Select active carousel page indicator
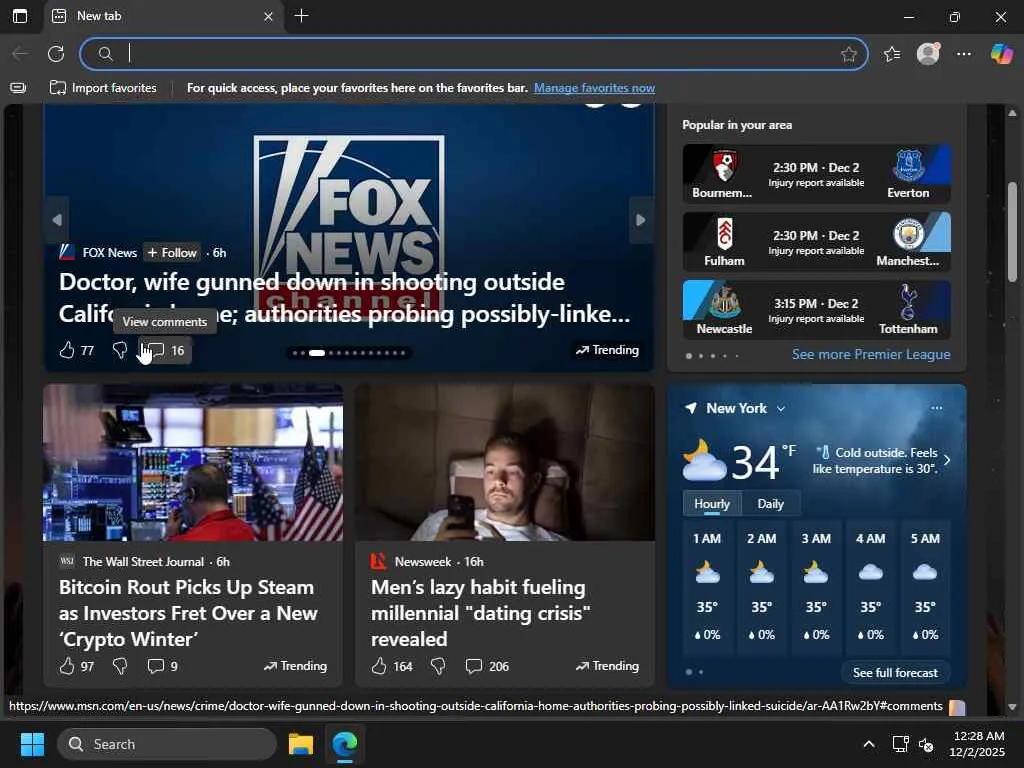The height and width of the screenshot is (768, 1024). coord(317,353)
